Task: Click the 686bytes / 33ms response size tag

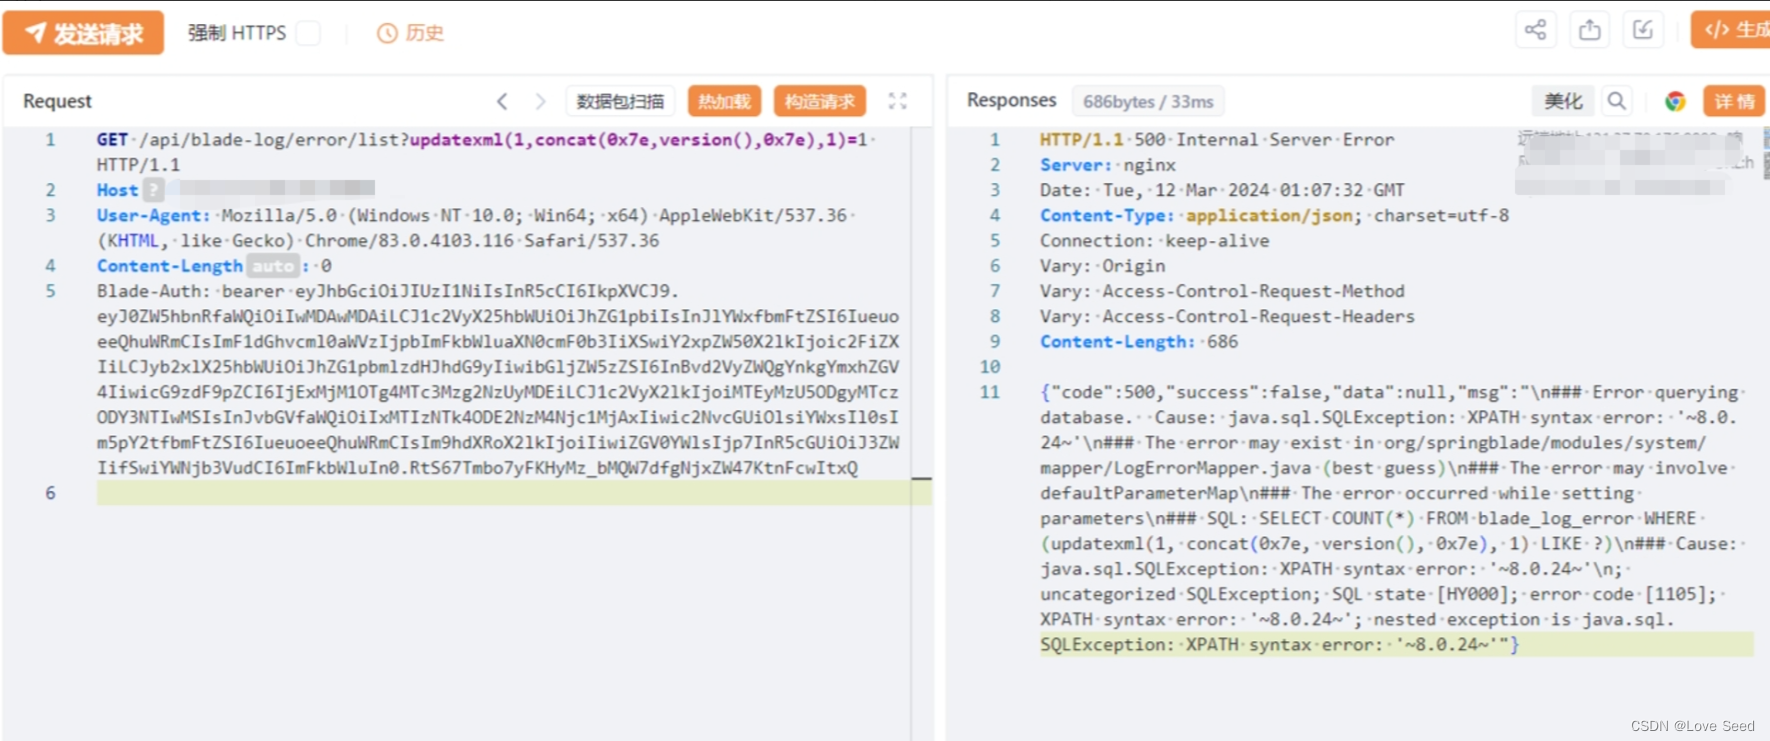Action: [1148, 101]
